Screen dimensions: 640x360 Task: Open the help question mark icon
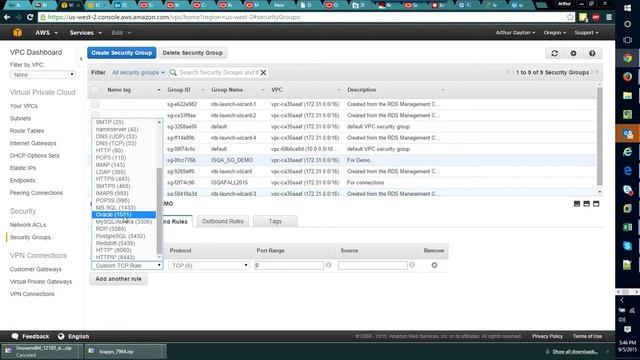click(x=592, y=53)
